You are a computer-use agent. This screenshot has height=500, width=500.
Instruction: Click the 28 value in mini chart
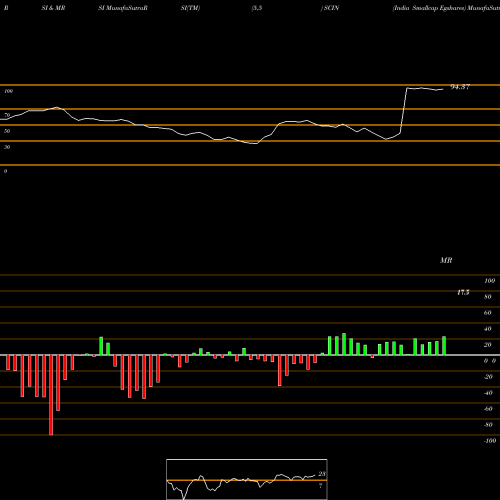click(x=322, y=474)
